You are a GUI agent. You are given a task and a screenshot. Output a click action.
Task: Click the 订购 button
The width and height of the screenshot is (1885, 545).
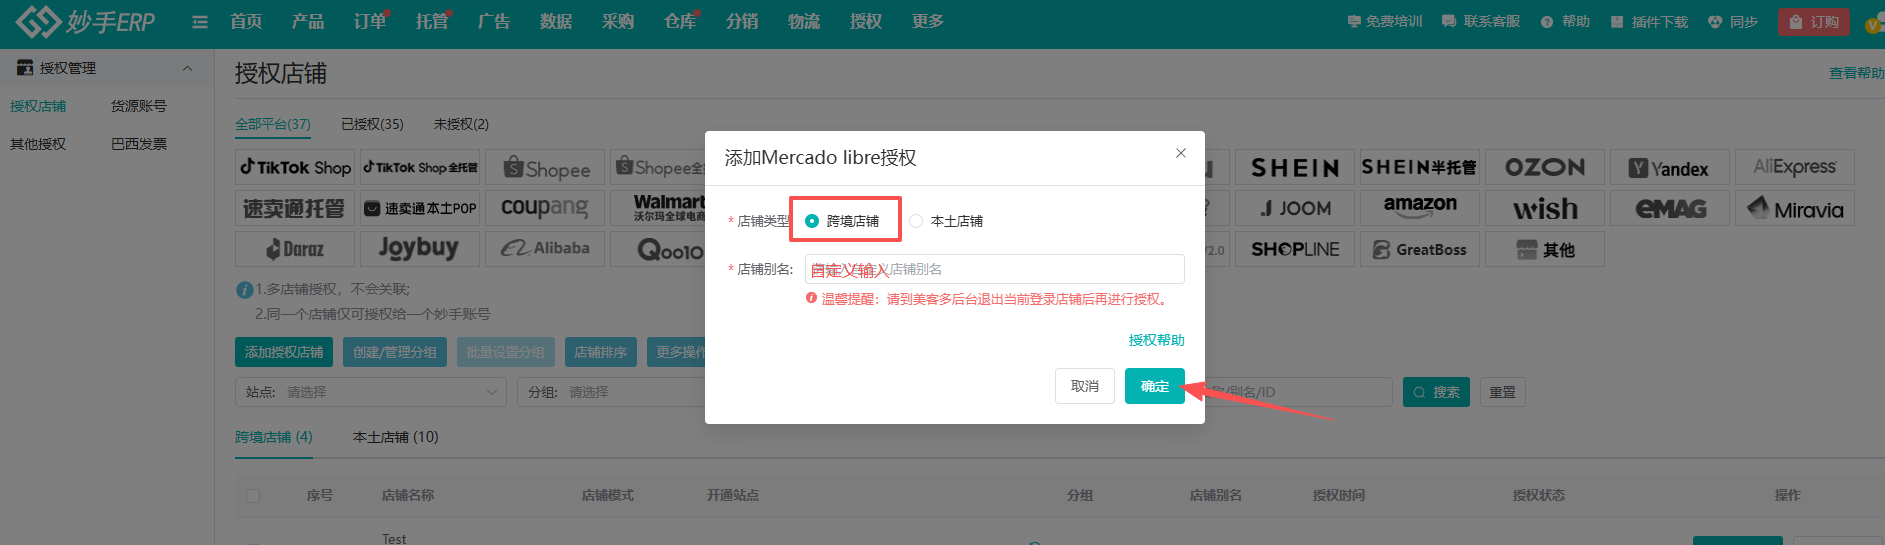click(x=1814, y=21)
